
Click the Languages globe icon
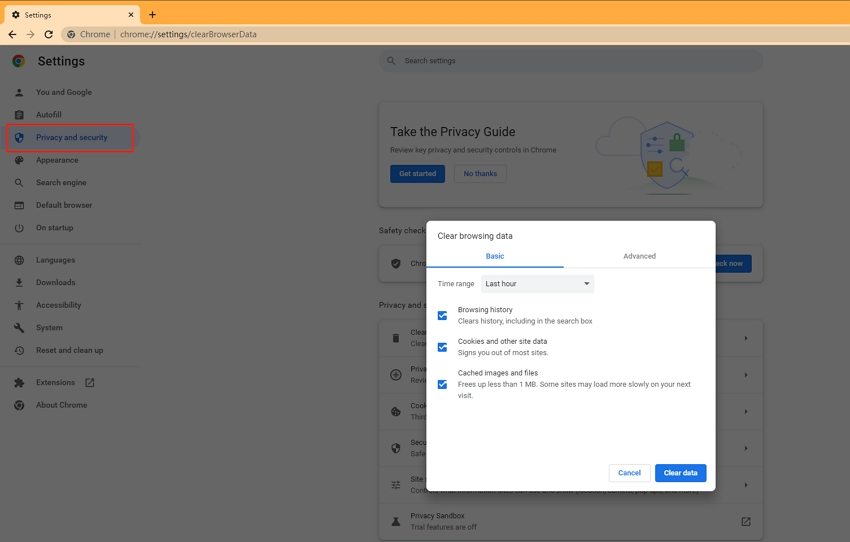19,260
